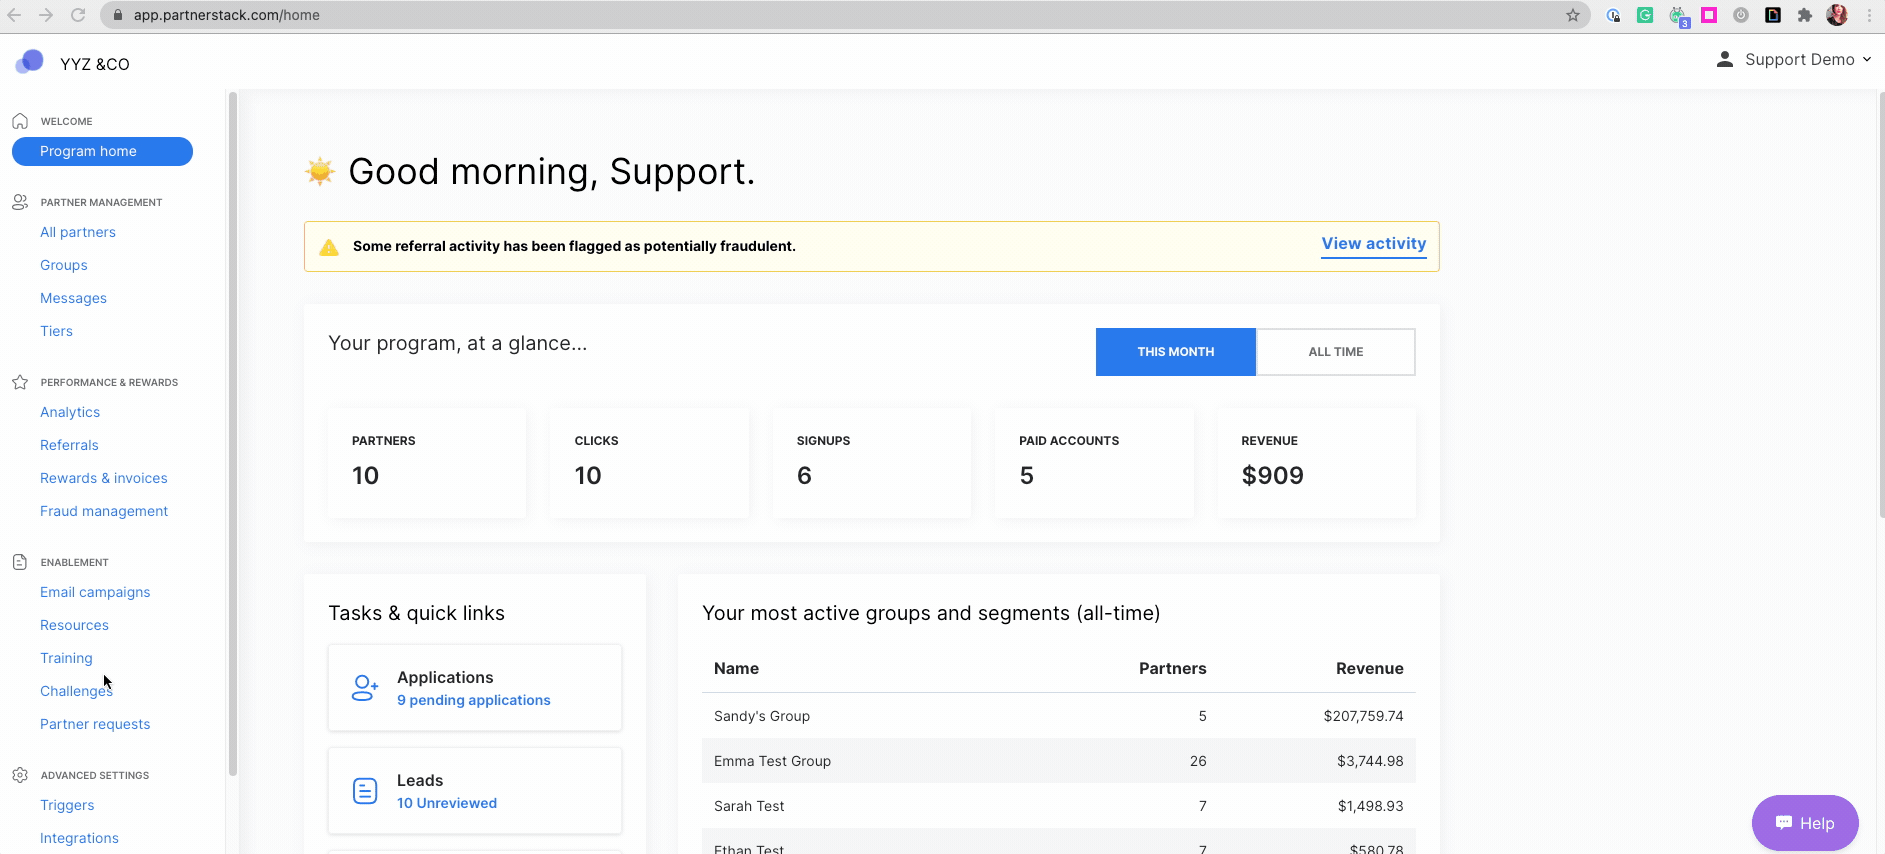1885x854 pixels.
Task: Open Challenges page
Action: tap(76, 691)
